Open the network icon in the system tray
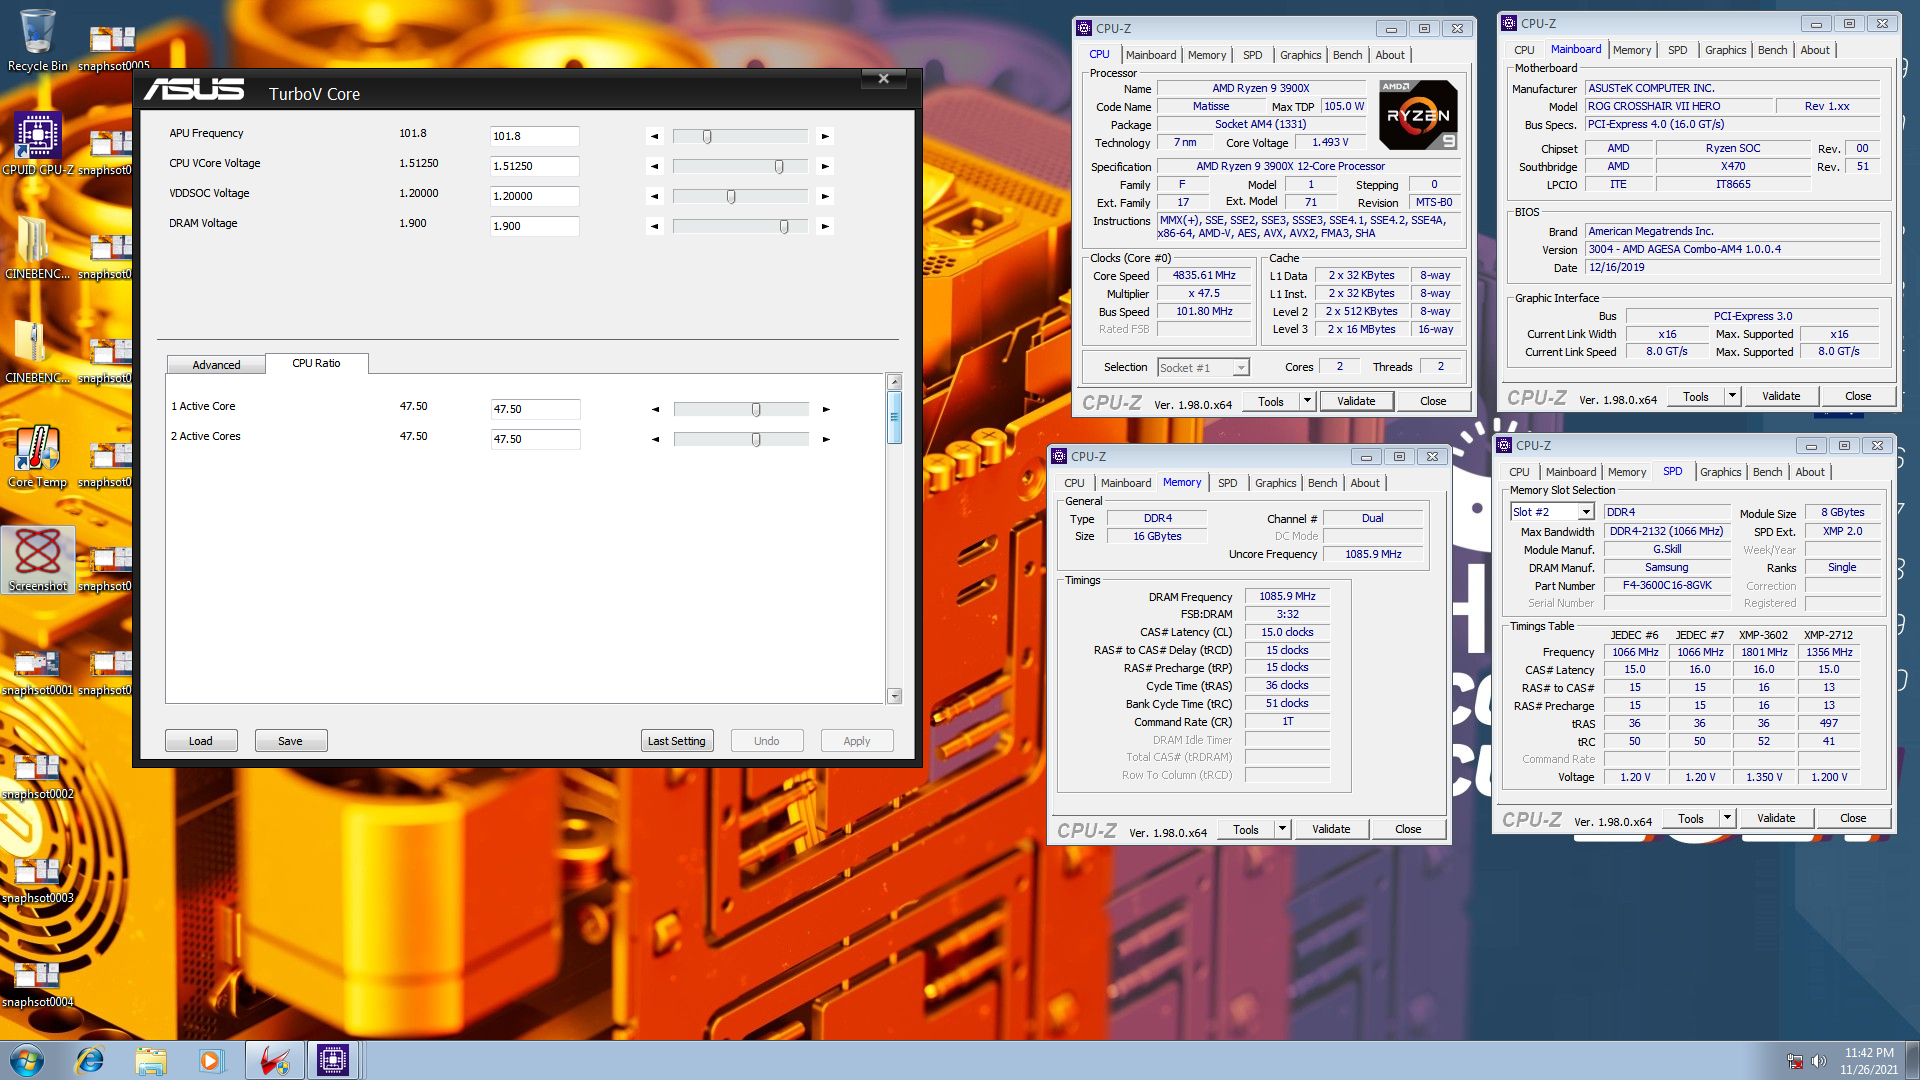Image resolution: width=1920 pixels, height=1080 pixels. pos(1795,1061)
